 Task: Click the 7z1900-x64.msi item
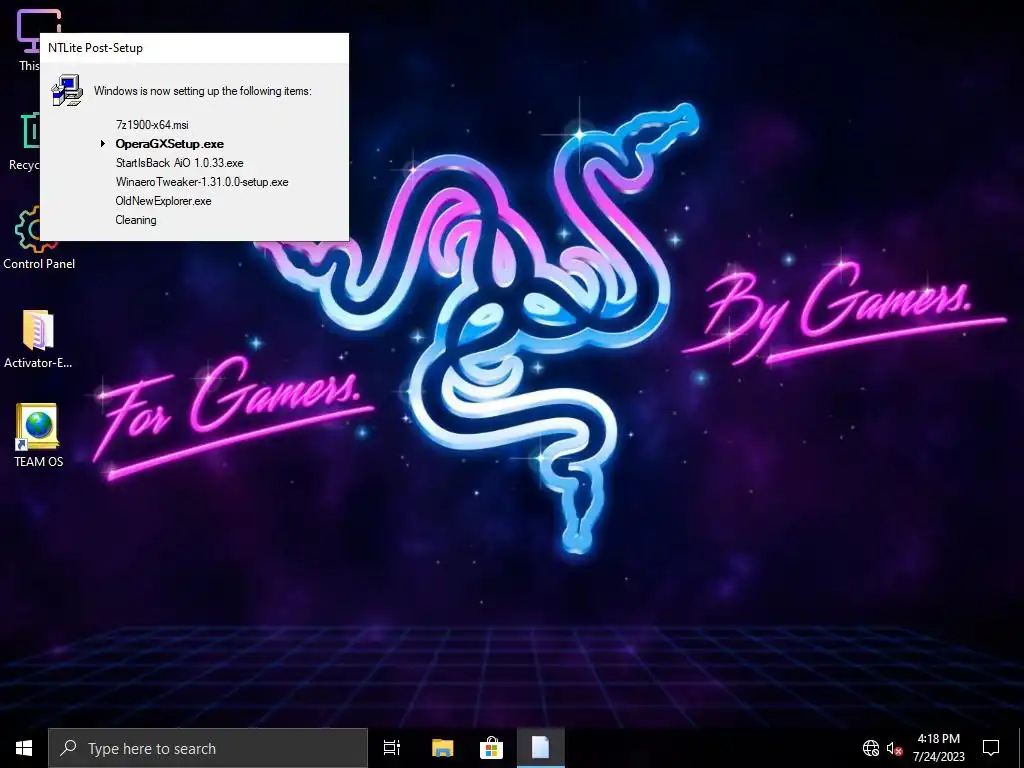tap(152, 125)
